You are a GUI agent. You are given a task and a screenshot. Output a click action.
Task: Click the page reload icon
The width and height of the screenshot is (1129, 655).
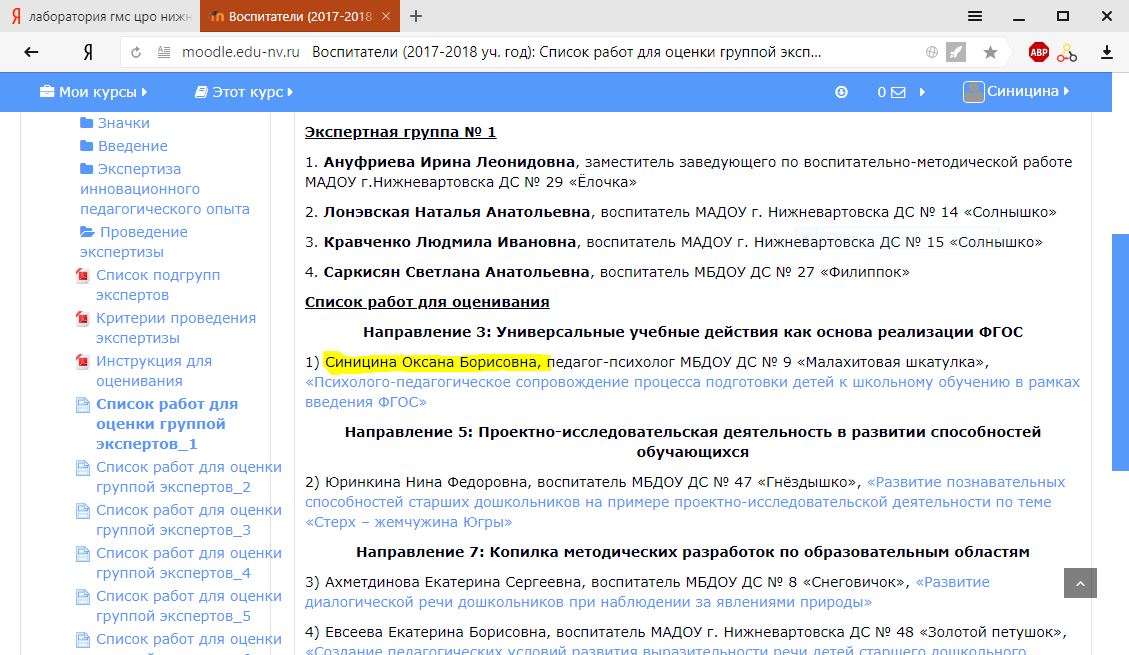pyautogui.click(x=136, y=53)
